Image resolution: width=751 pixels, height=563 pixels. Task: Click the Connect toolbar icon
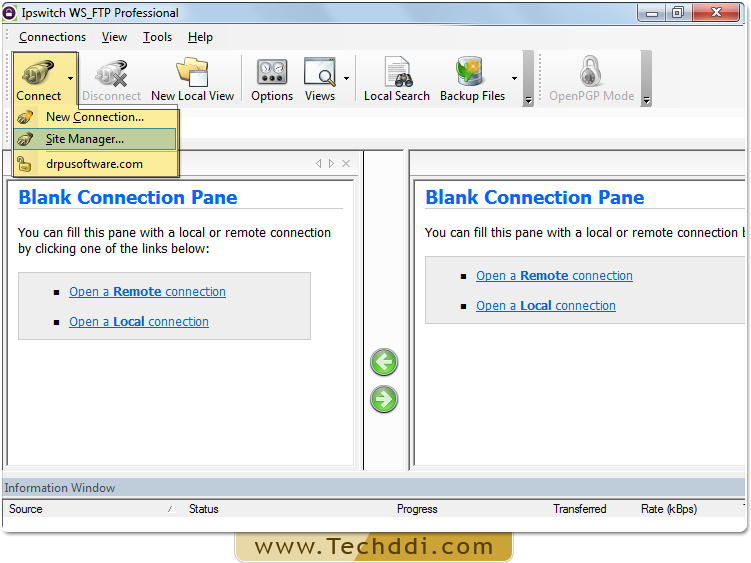[x=38, y=77]
